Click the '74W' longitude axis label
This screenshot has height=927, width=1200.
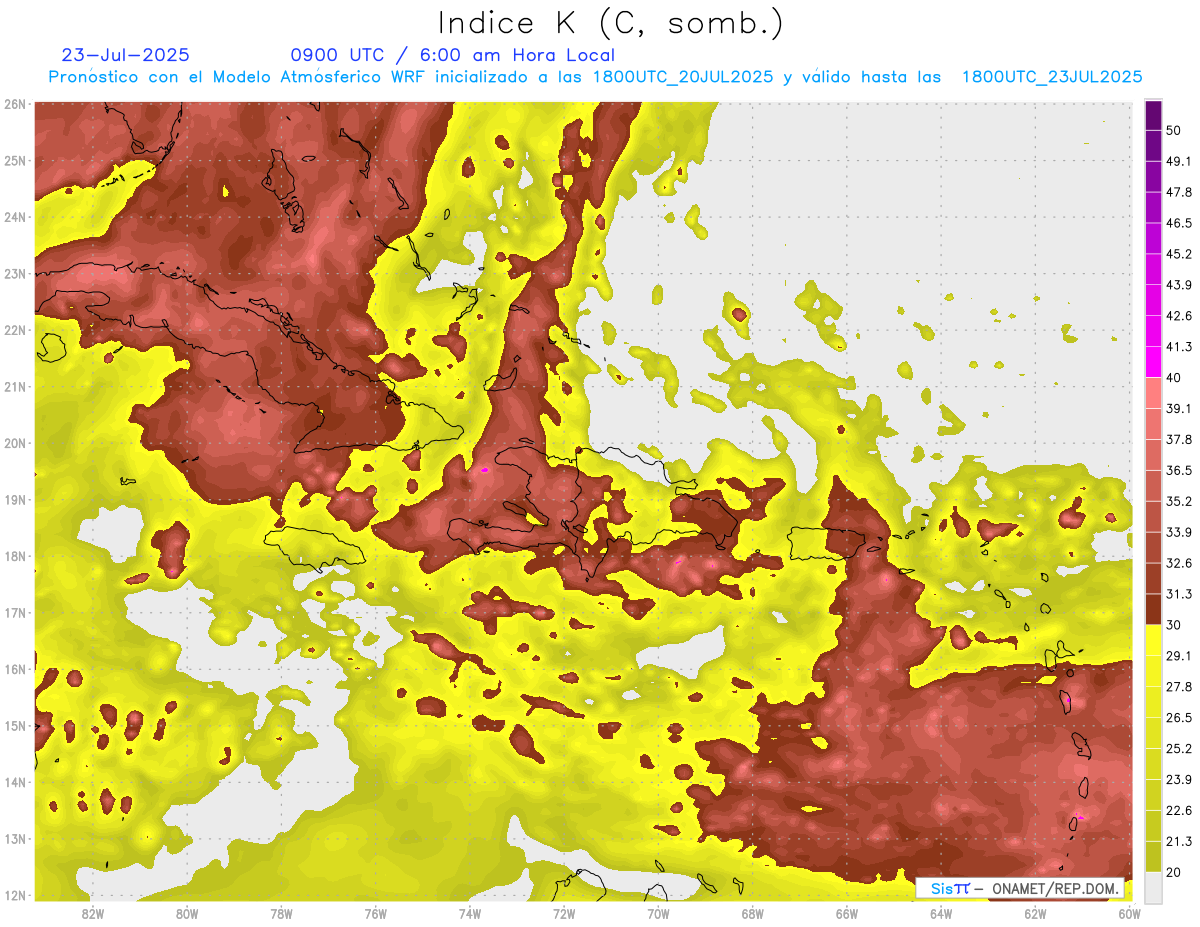coord(469,913)
